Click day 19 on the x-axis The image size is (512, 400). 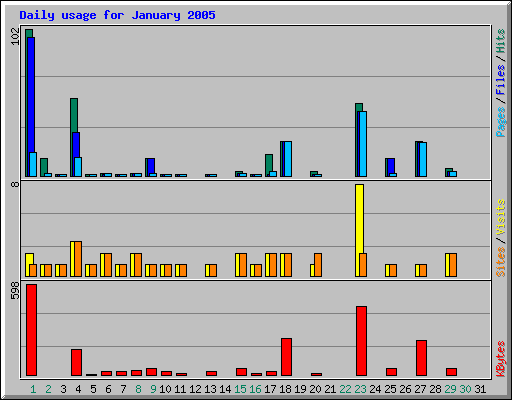pyautogui.click(x=300, y=389)
